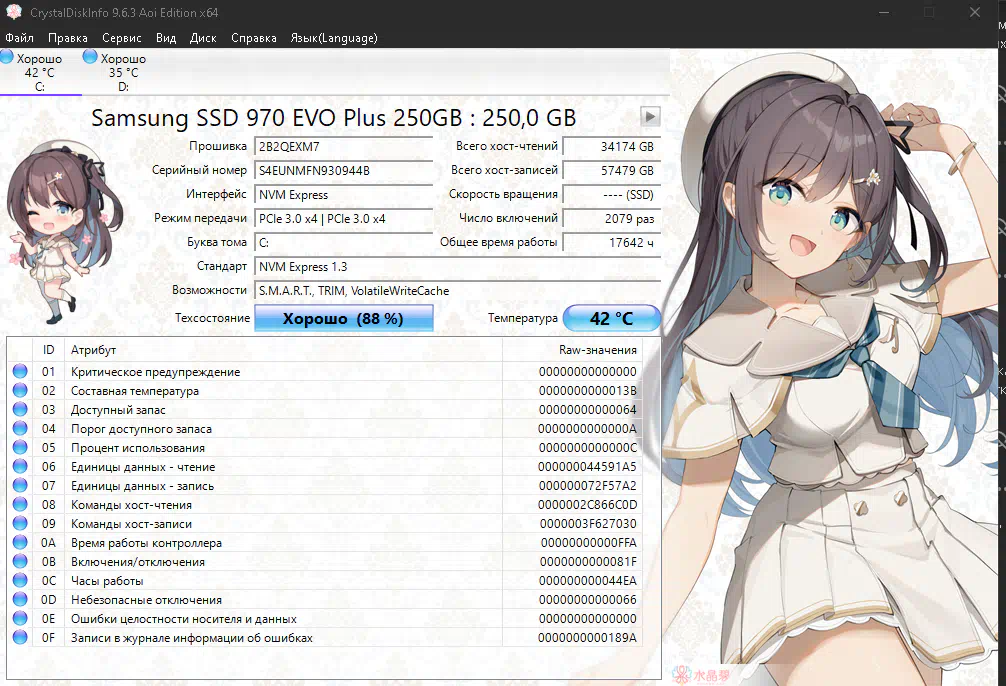Image resolution: width=1006 pixels, height=686 pixels.
Task: Click the raw value 000000000189A
Action: [587, 638]
